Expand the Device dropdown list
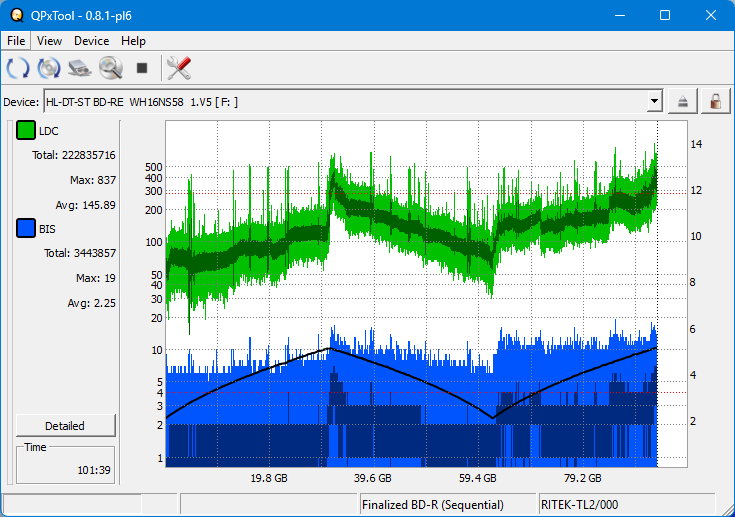Image resolution: width=735 pixels, height=517 pixels. [654, 101]
